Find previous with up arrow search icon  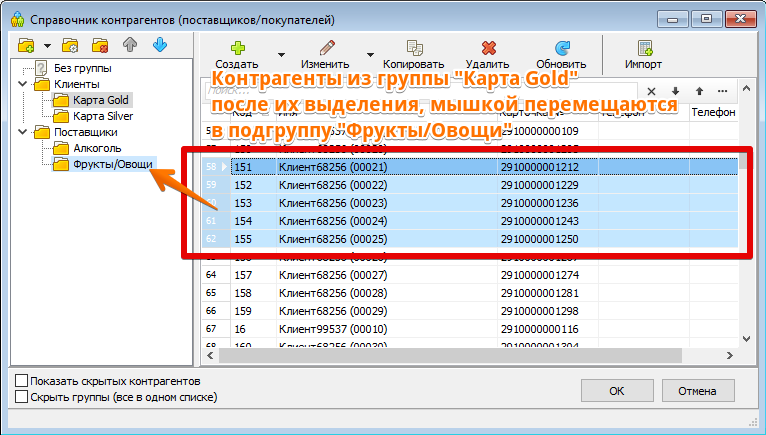click(700, 91)
